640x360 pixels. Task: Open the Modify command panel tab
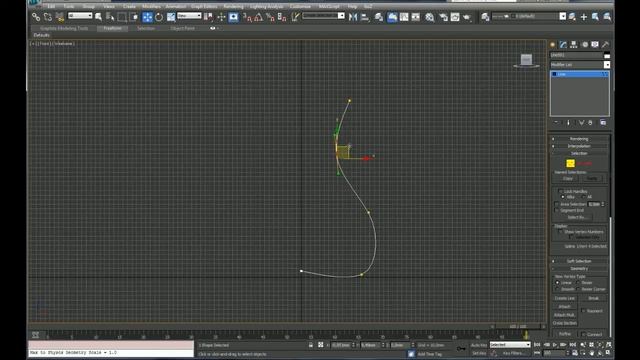[x=563, y=44]
